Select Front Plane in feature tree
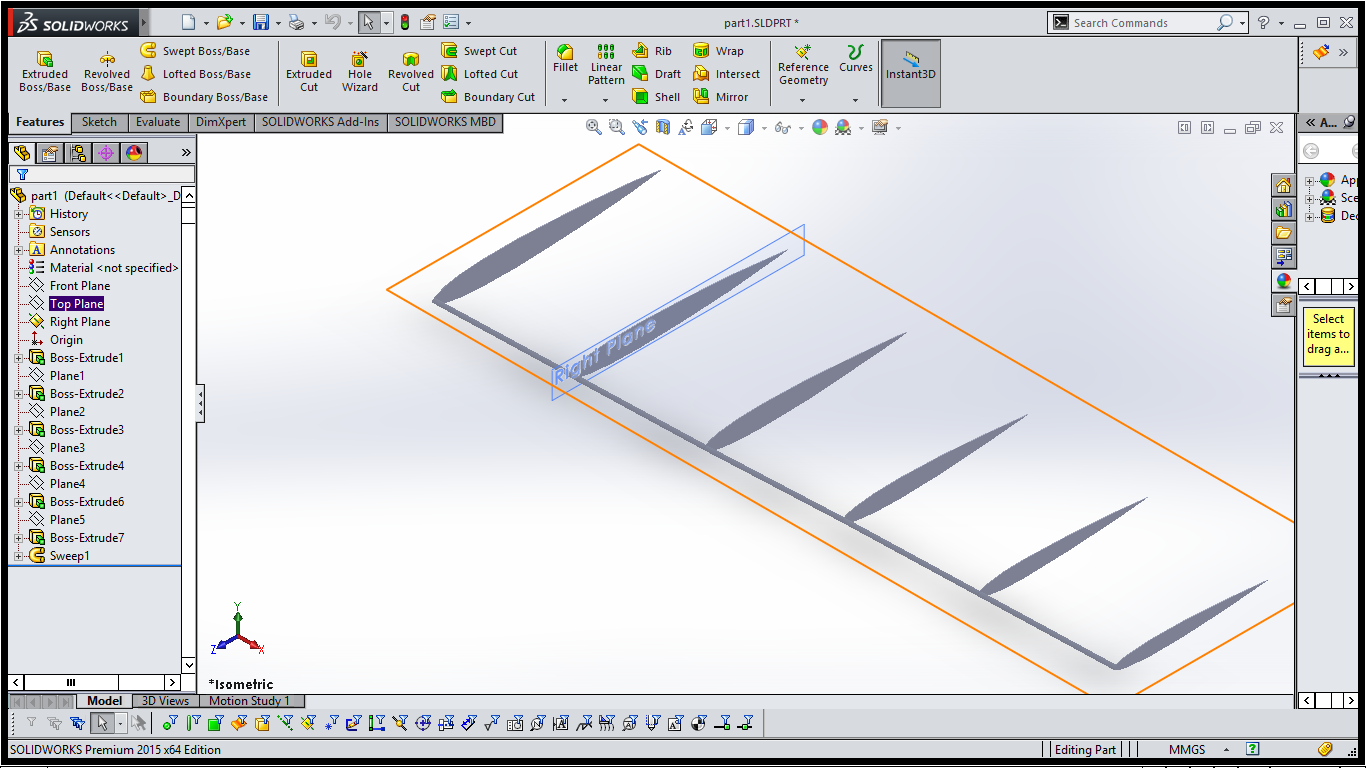The image size is (1366, 768). point(80,286)
